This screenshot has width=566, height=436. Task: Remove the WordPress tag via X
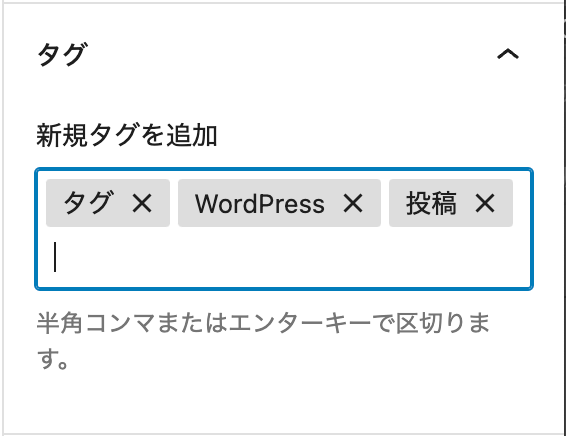click(x=353, y=203)
